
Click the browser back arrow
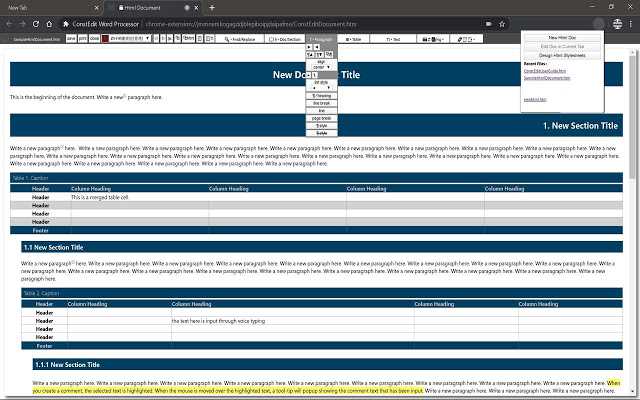9,22
